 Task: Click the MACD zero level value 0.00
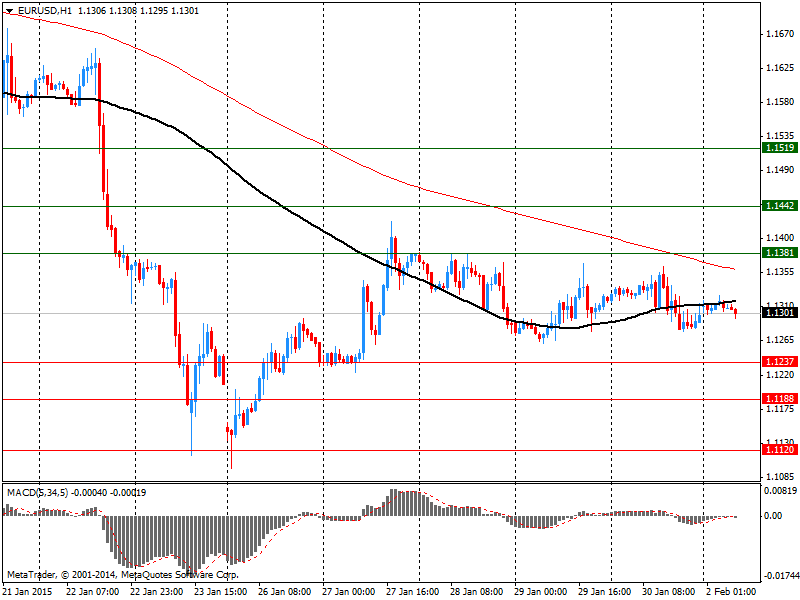(x=773, y=516)
